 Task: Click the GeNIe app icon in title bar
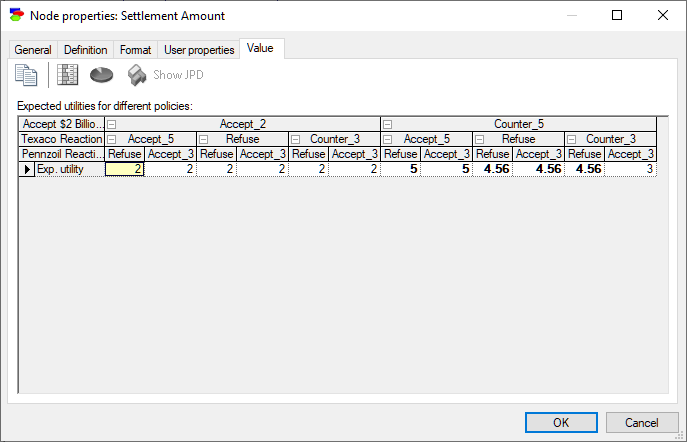tap(16, 15)
